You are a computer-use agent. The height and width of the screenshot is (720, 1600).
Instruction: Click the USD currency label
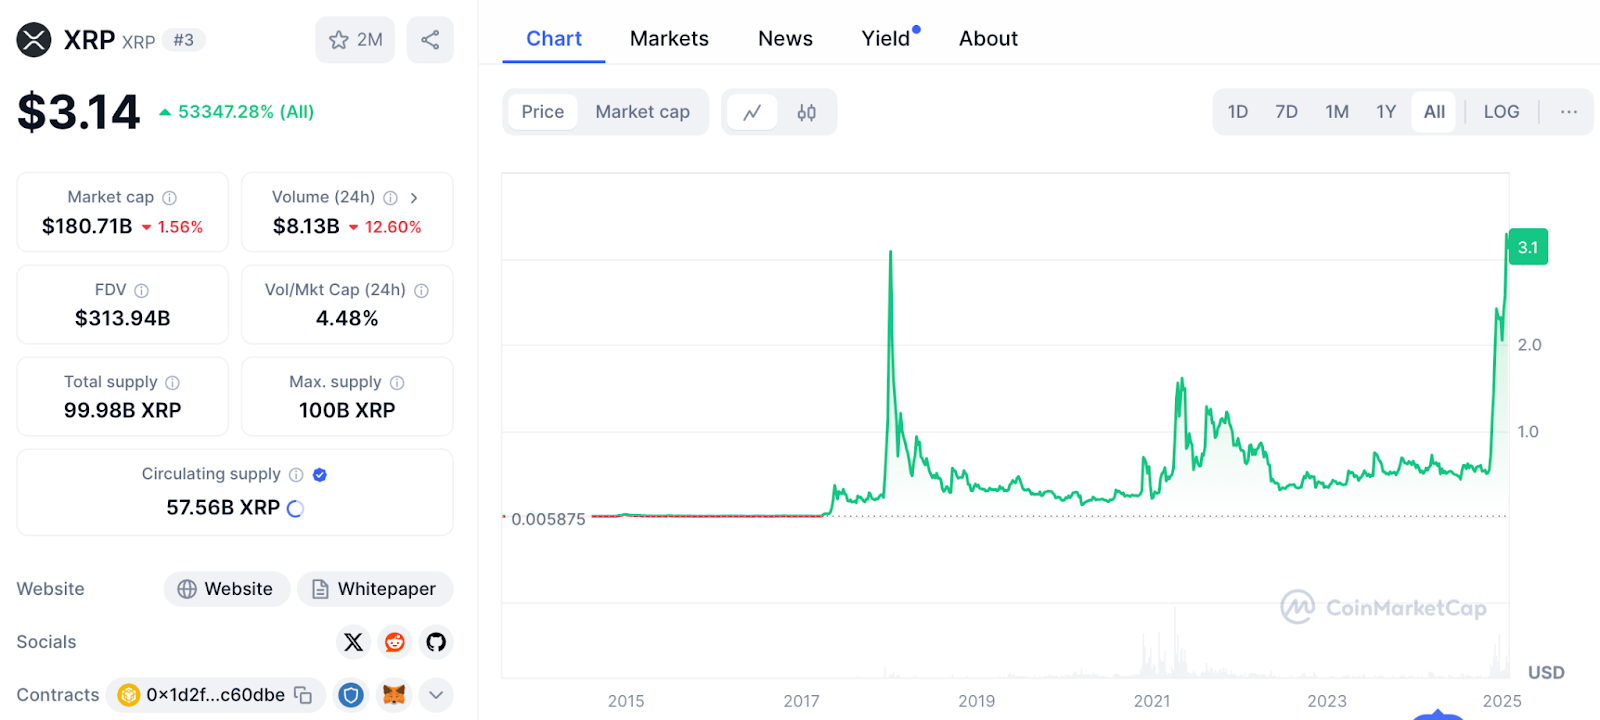1546,673
